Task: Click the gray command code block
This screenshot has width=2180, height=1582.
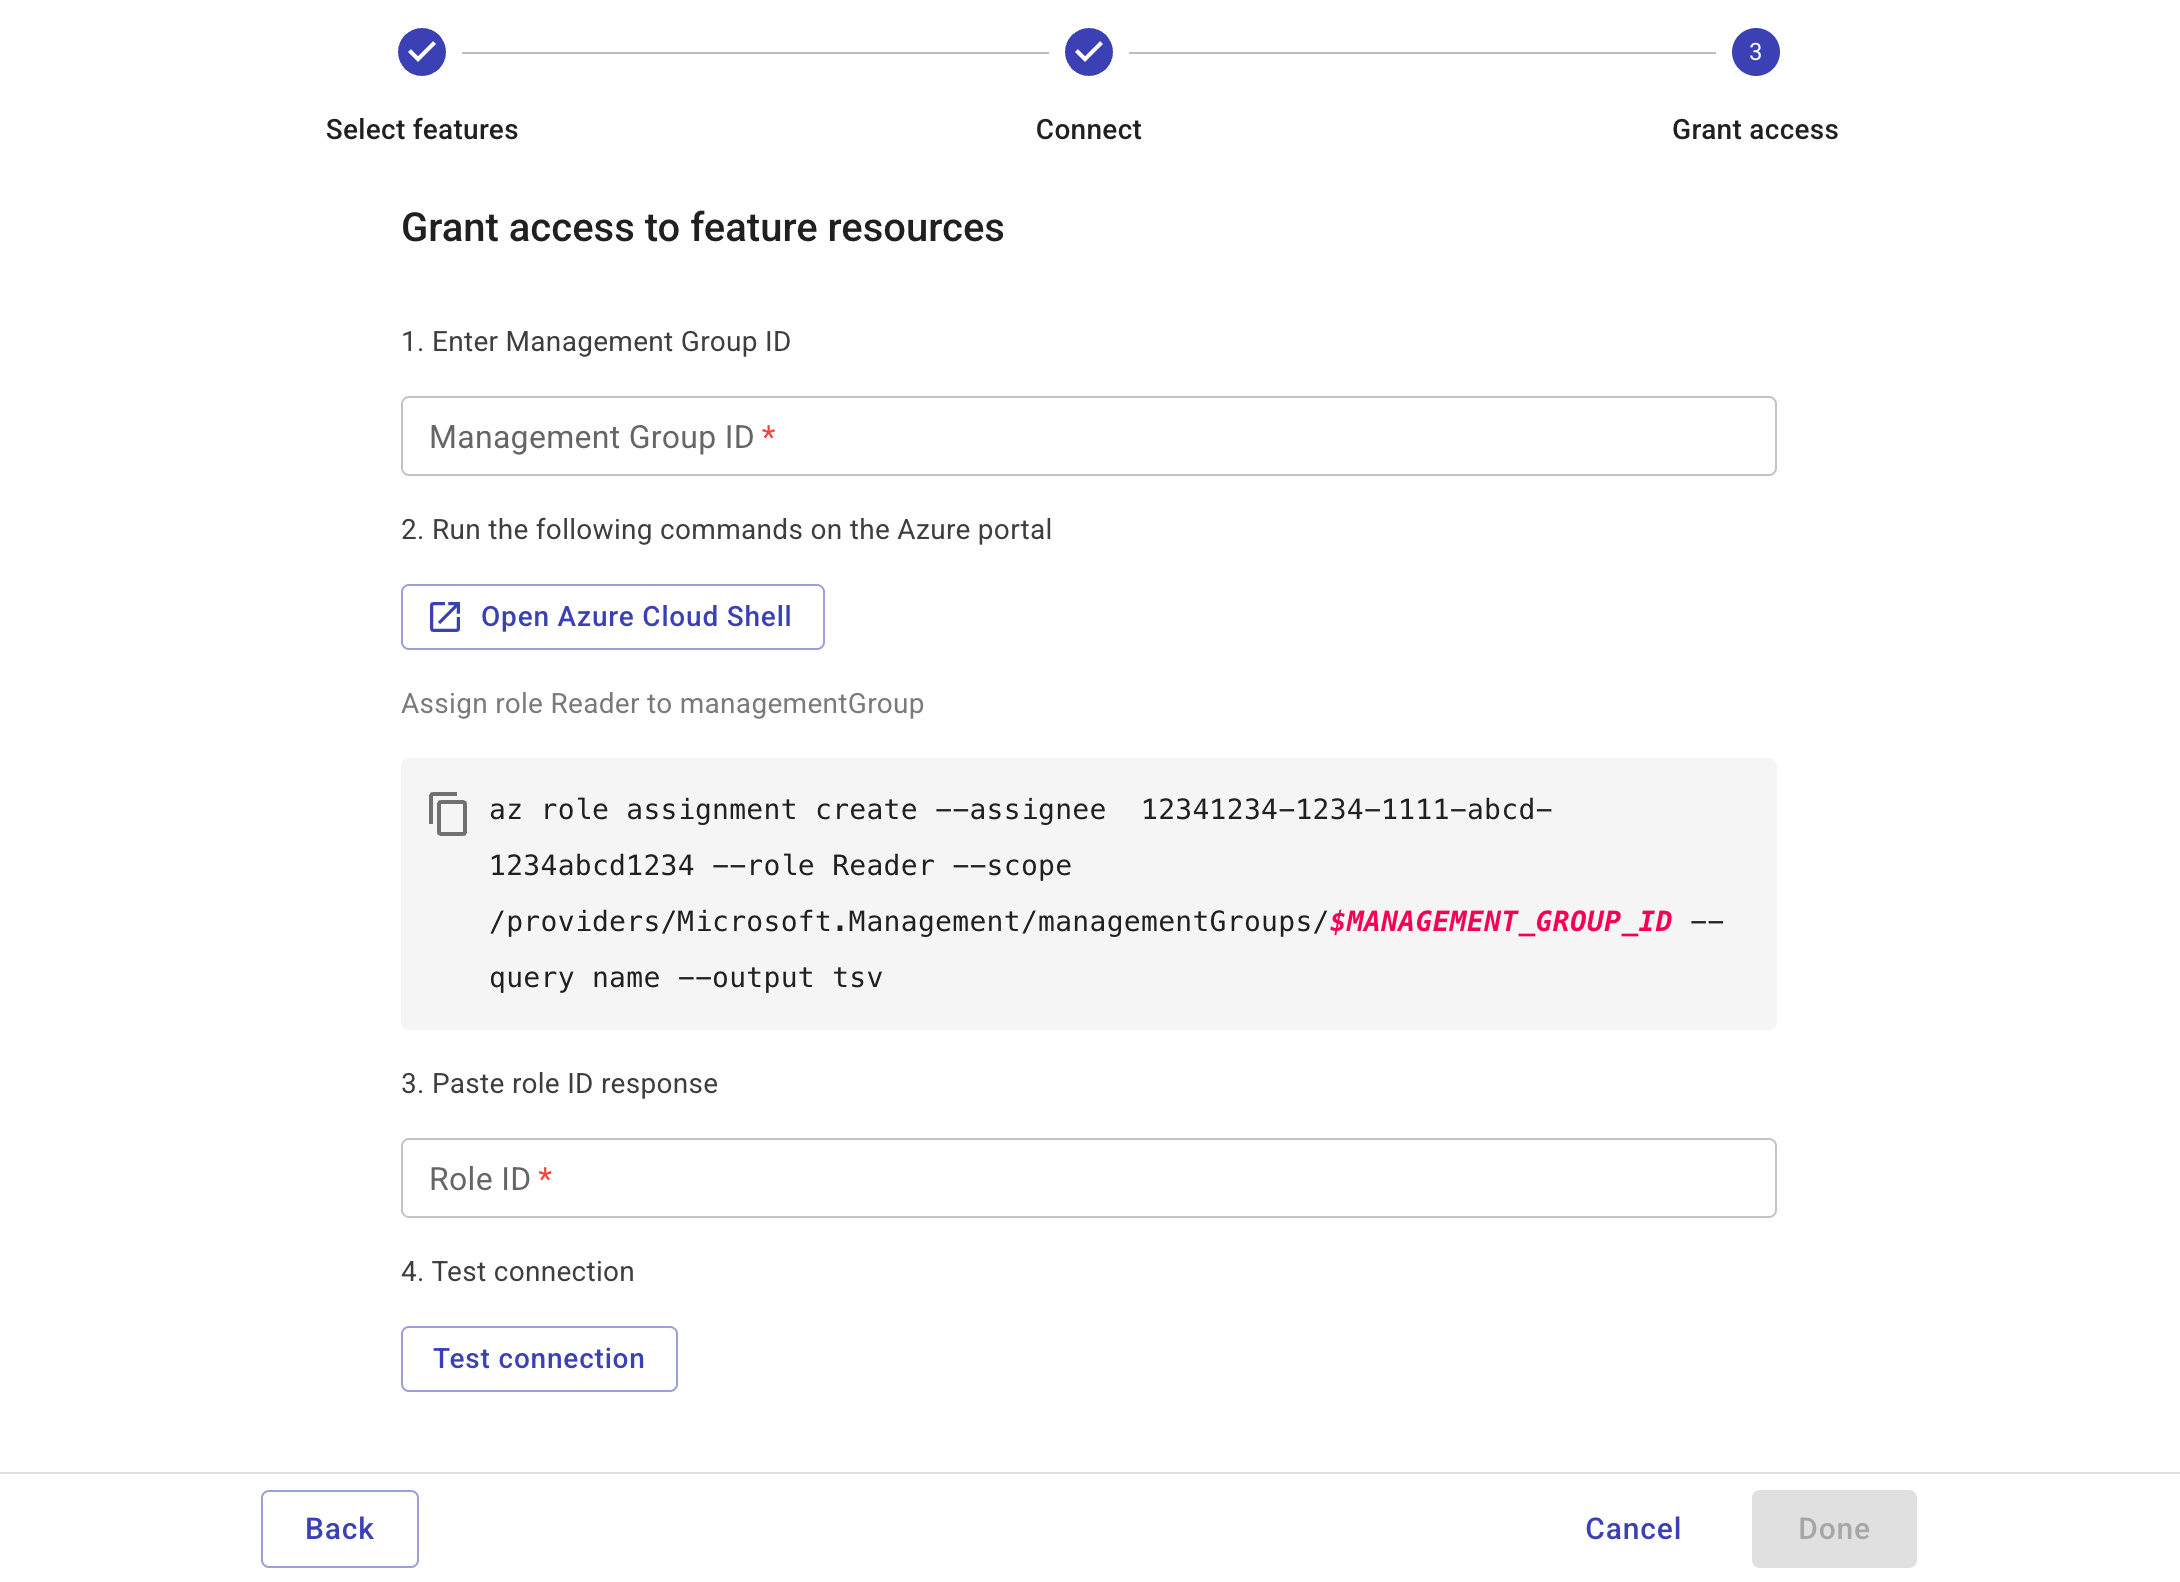Action: tap(1088, 895)
